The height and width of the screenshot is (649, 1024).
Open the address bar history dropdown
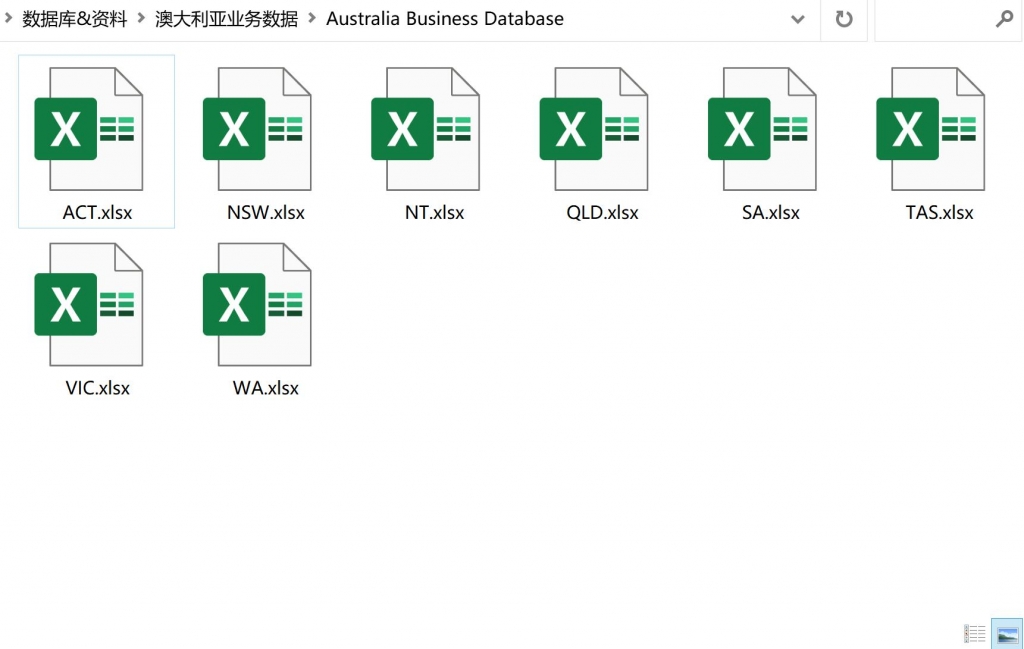[797, 19]
